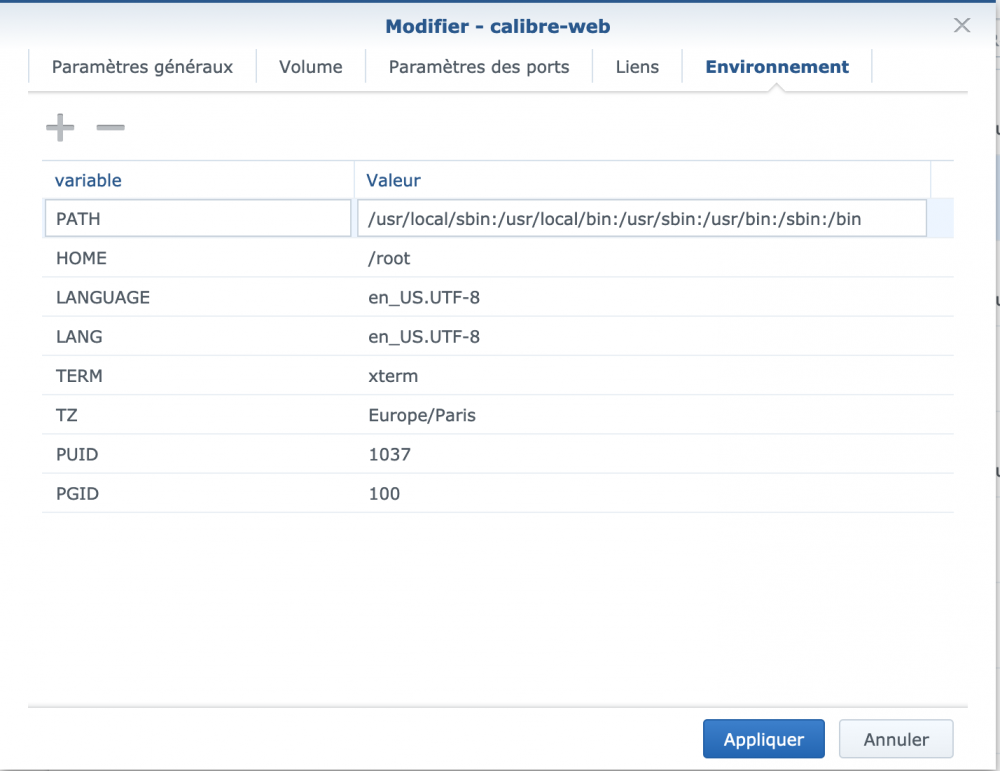This screenshot has height=771, width=1000.
Task: Edit the PATH variable name field
Action: click(198, 218)
